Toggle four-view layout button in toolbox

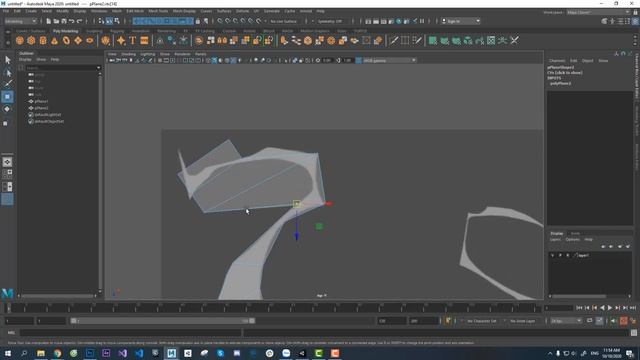coord(7,174)
